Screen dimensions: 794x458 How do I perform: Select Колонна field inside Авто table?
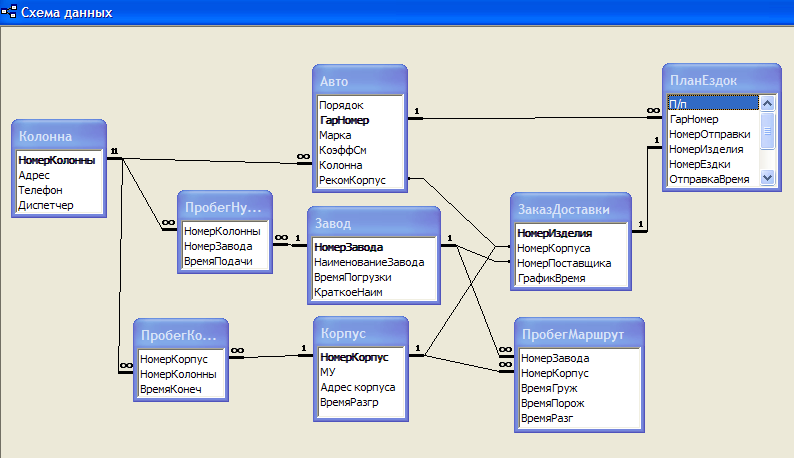tap(360, 165)
